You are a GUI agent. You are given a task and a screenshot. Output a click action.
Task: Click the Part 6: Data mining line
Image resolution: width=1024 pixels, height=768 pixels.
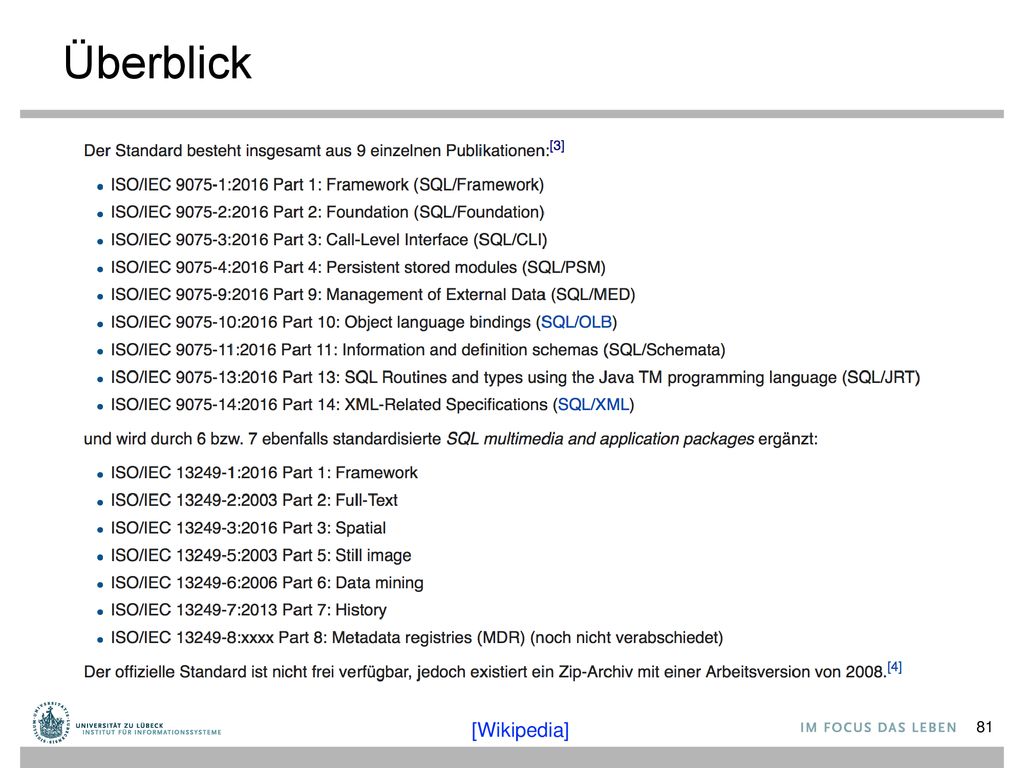tap(266, 583)
